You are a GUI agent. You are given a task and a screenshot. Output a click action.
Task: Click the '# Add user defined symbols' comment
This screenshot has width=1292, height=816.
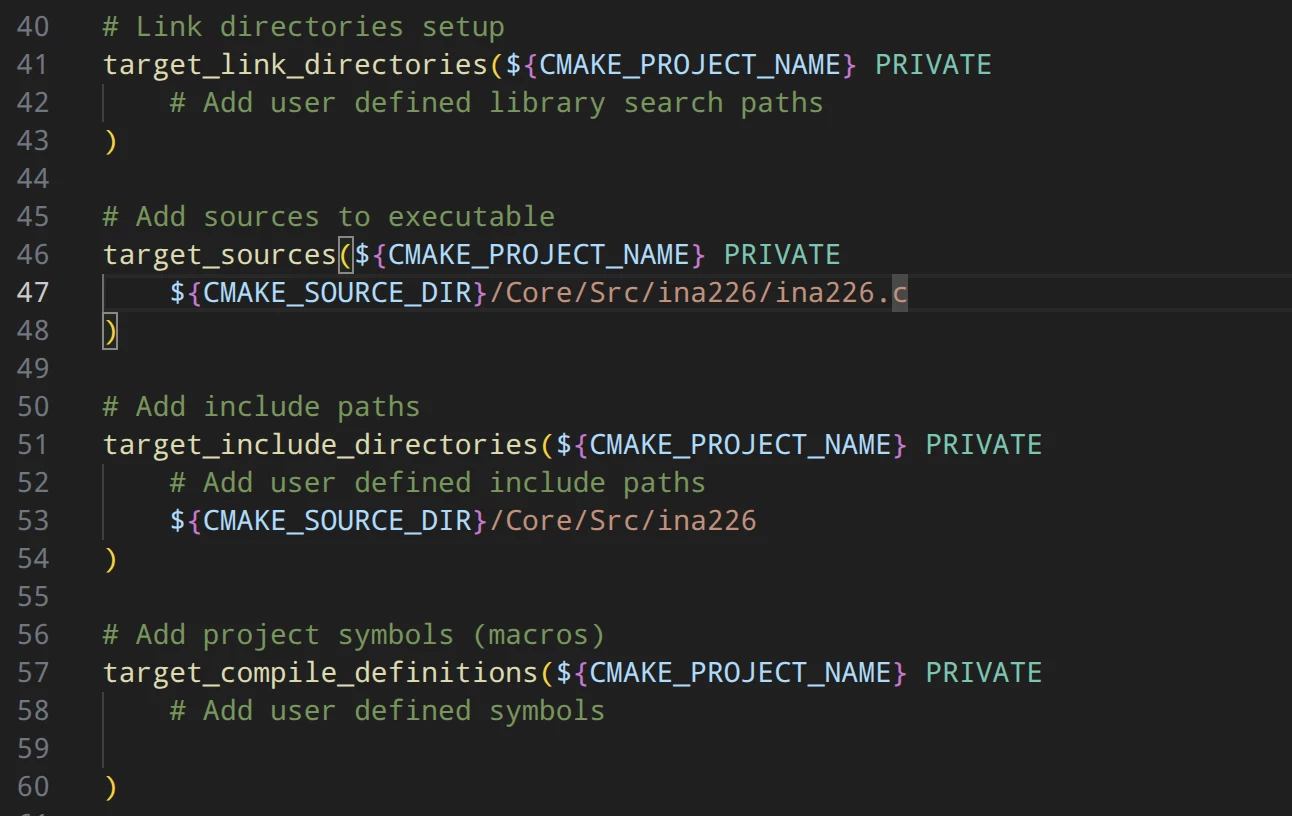coord(387,710)
